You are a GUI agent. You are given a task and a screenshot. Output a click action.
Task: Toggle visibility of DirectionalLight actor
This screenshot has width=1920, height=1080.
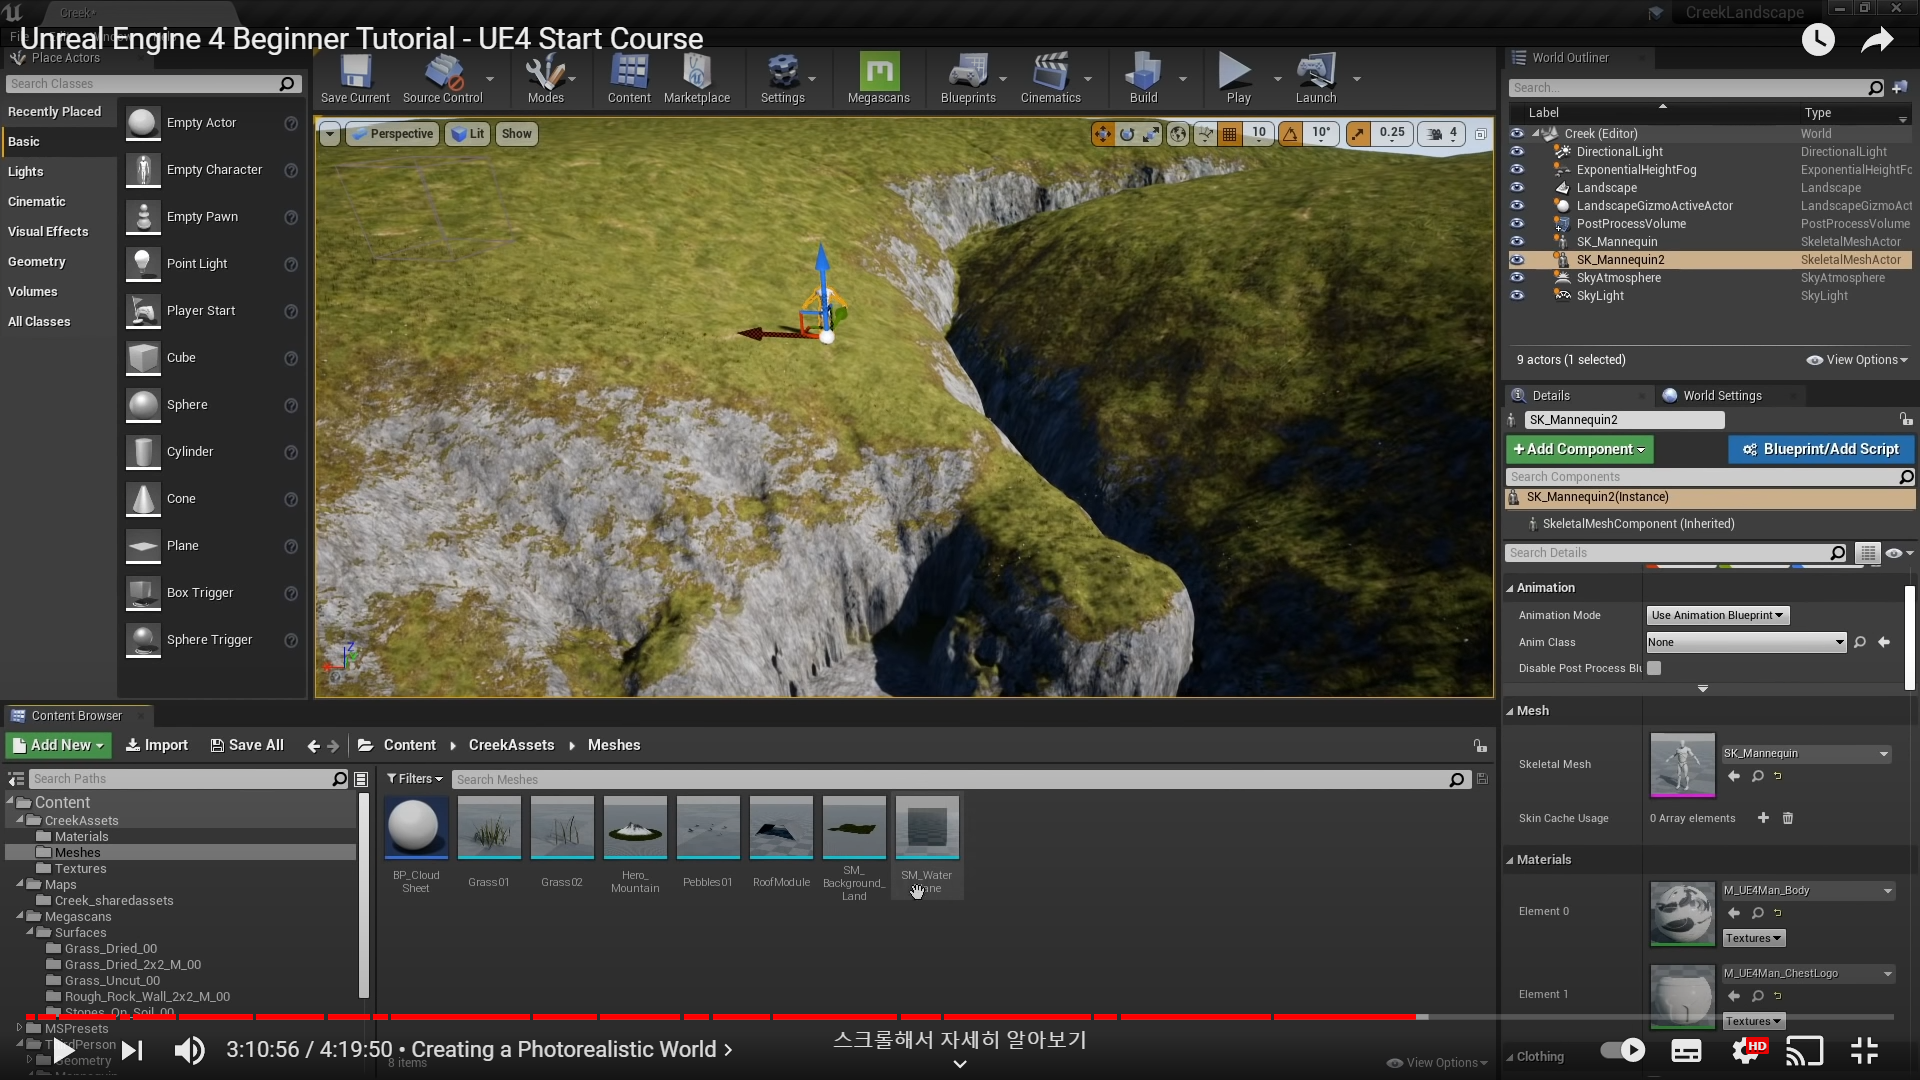(1517, 152)
